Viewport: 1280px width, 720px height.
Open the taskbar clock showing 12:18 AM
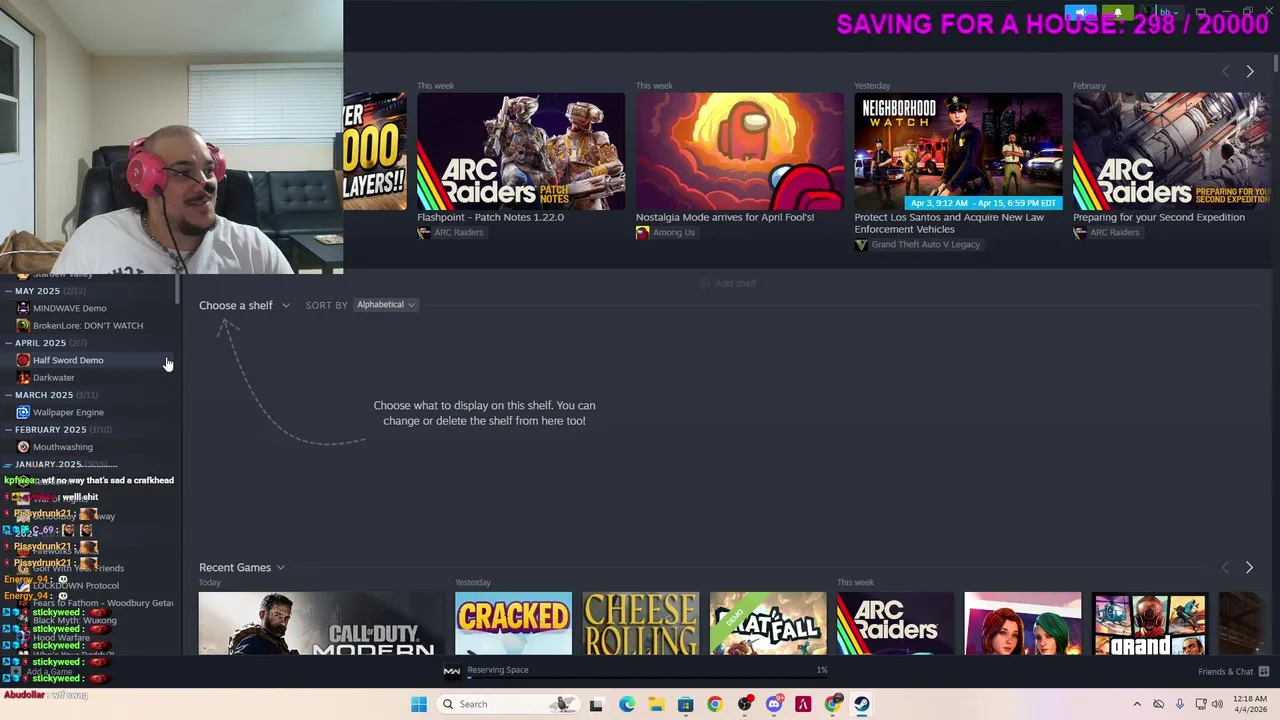(1250, 704)
